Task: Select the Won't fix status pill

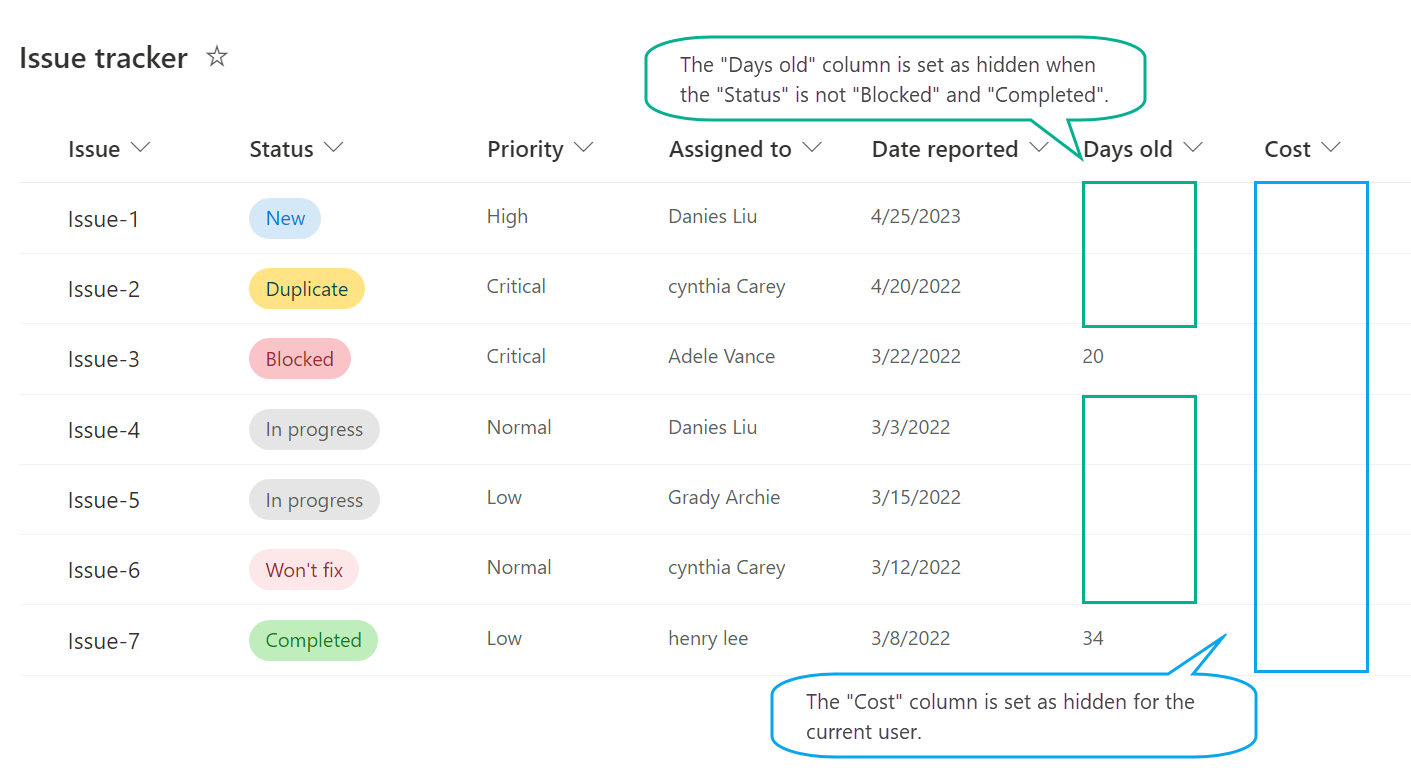Action: point(304,570)
